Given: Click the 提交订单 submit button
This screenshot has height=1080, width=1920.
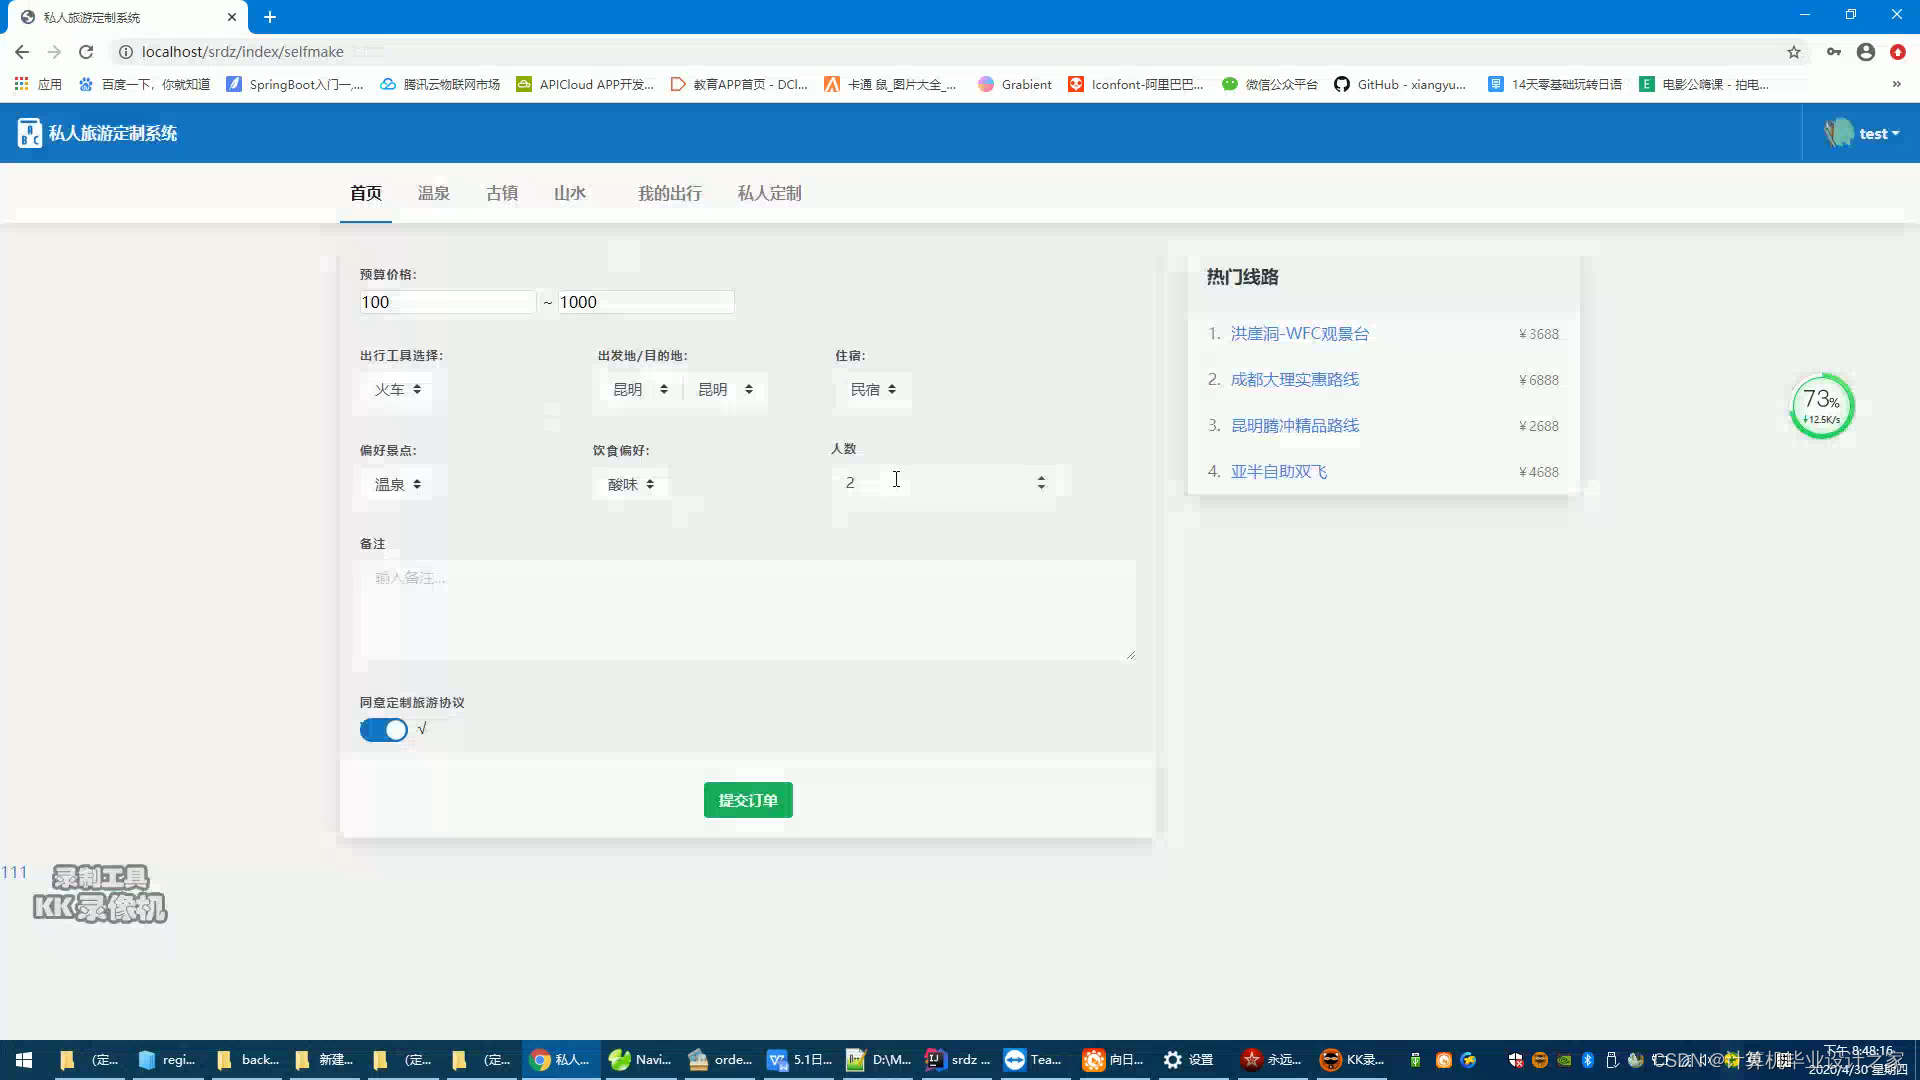Looking at the screenshot, I should (x=747, y=800).
